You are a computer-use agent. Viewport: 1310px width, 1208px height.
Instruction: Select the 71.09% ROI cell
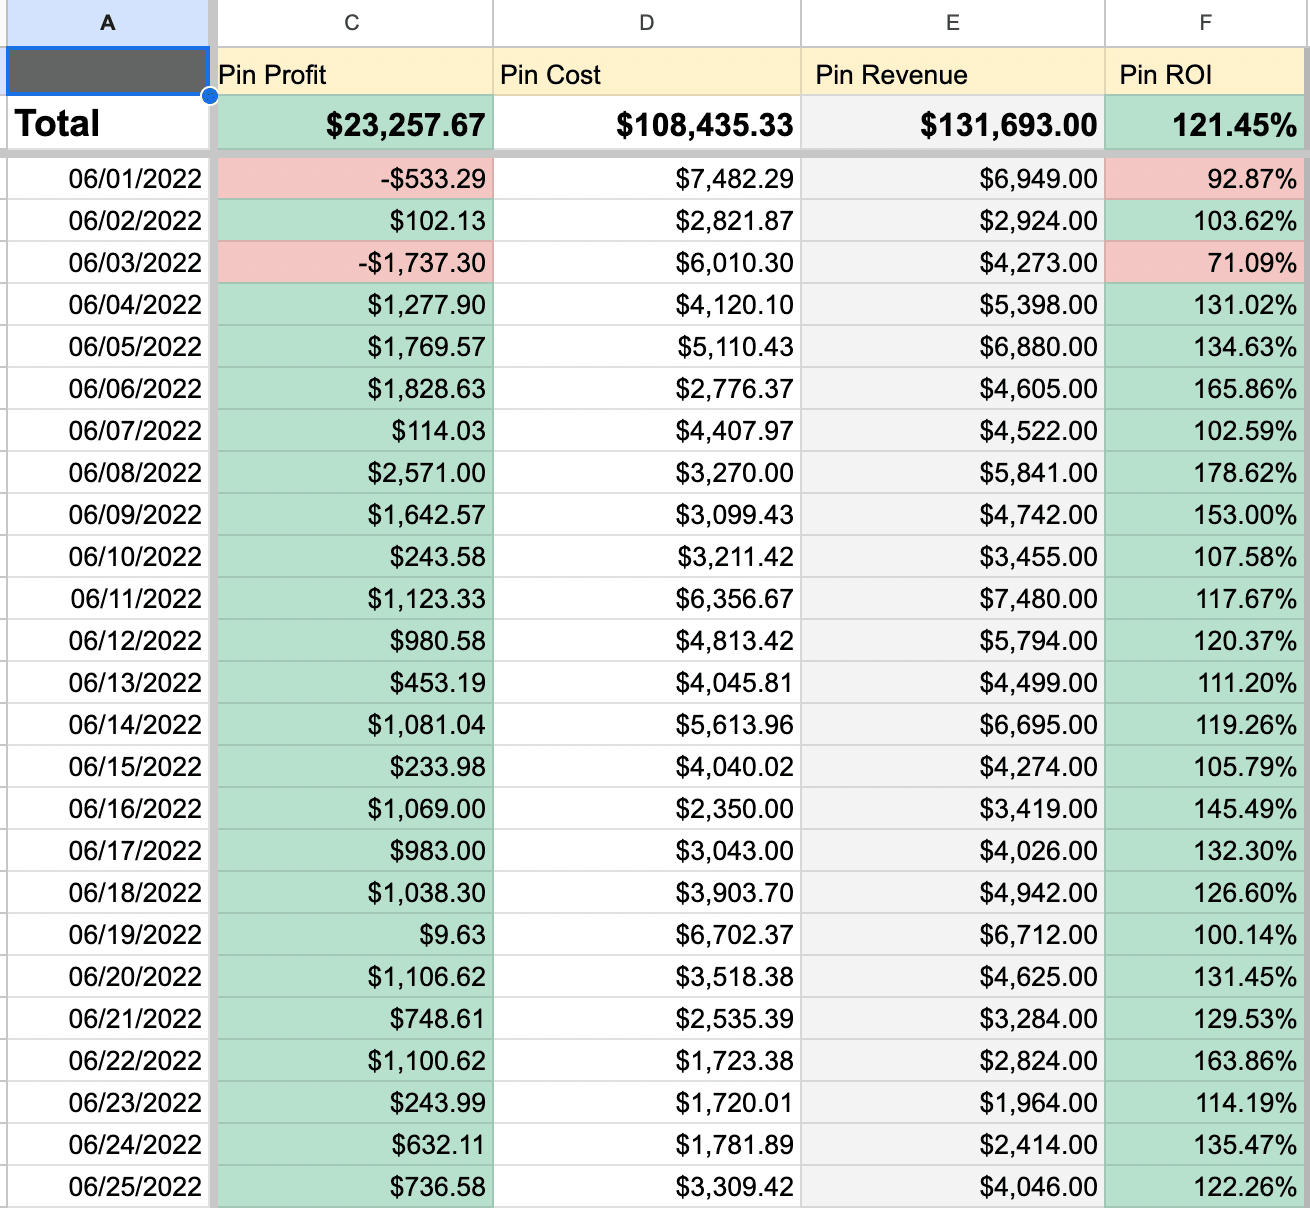tap(1206, 263)
